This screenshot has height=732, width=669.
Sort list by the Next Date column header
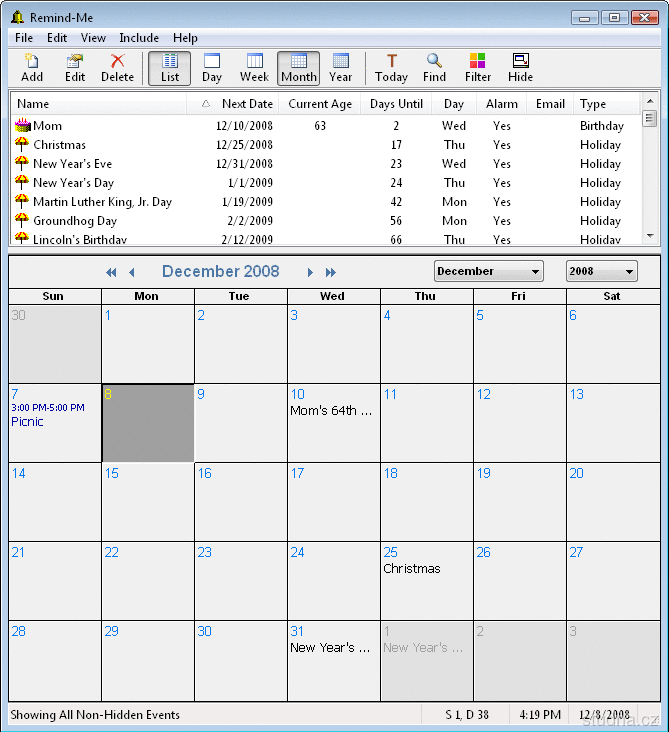point(247,104)
